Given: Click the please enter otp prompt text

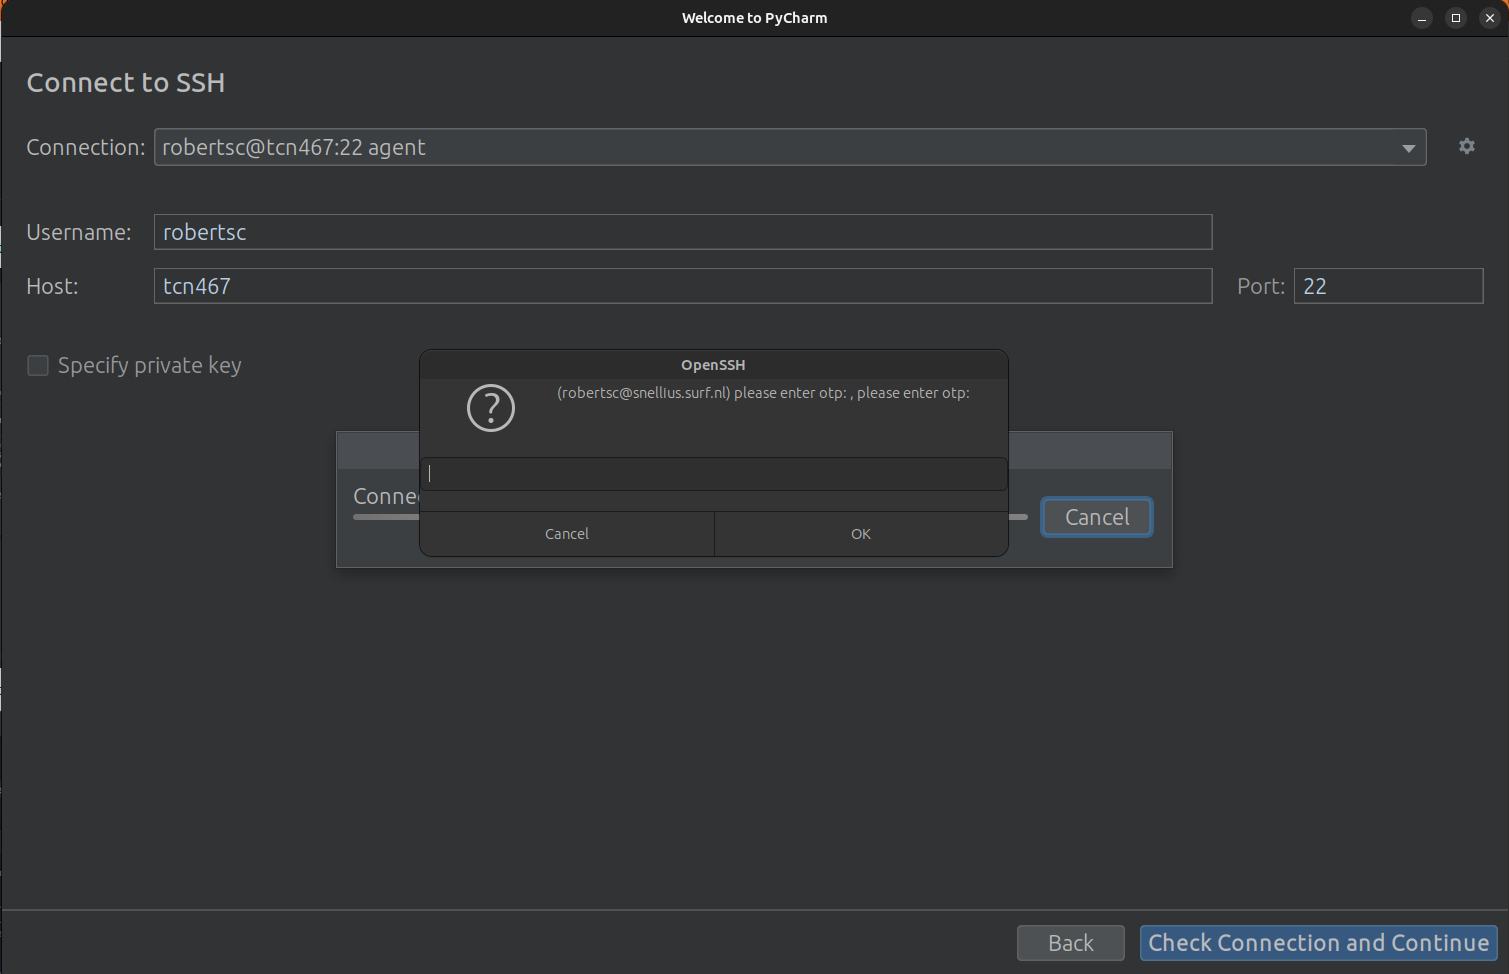Looking at the screenshot, I should tap(763, 393).
